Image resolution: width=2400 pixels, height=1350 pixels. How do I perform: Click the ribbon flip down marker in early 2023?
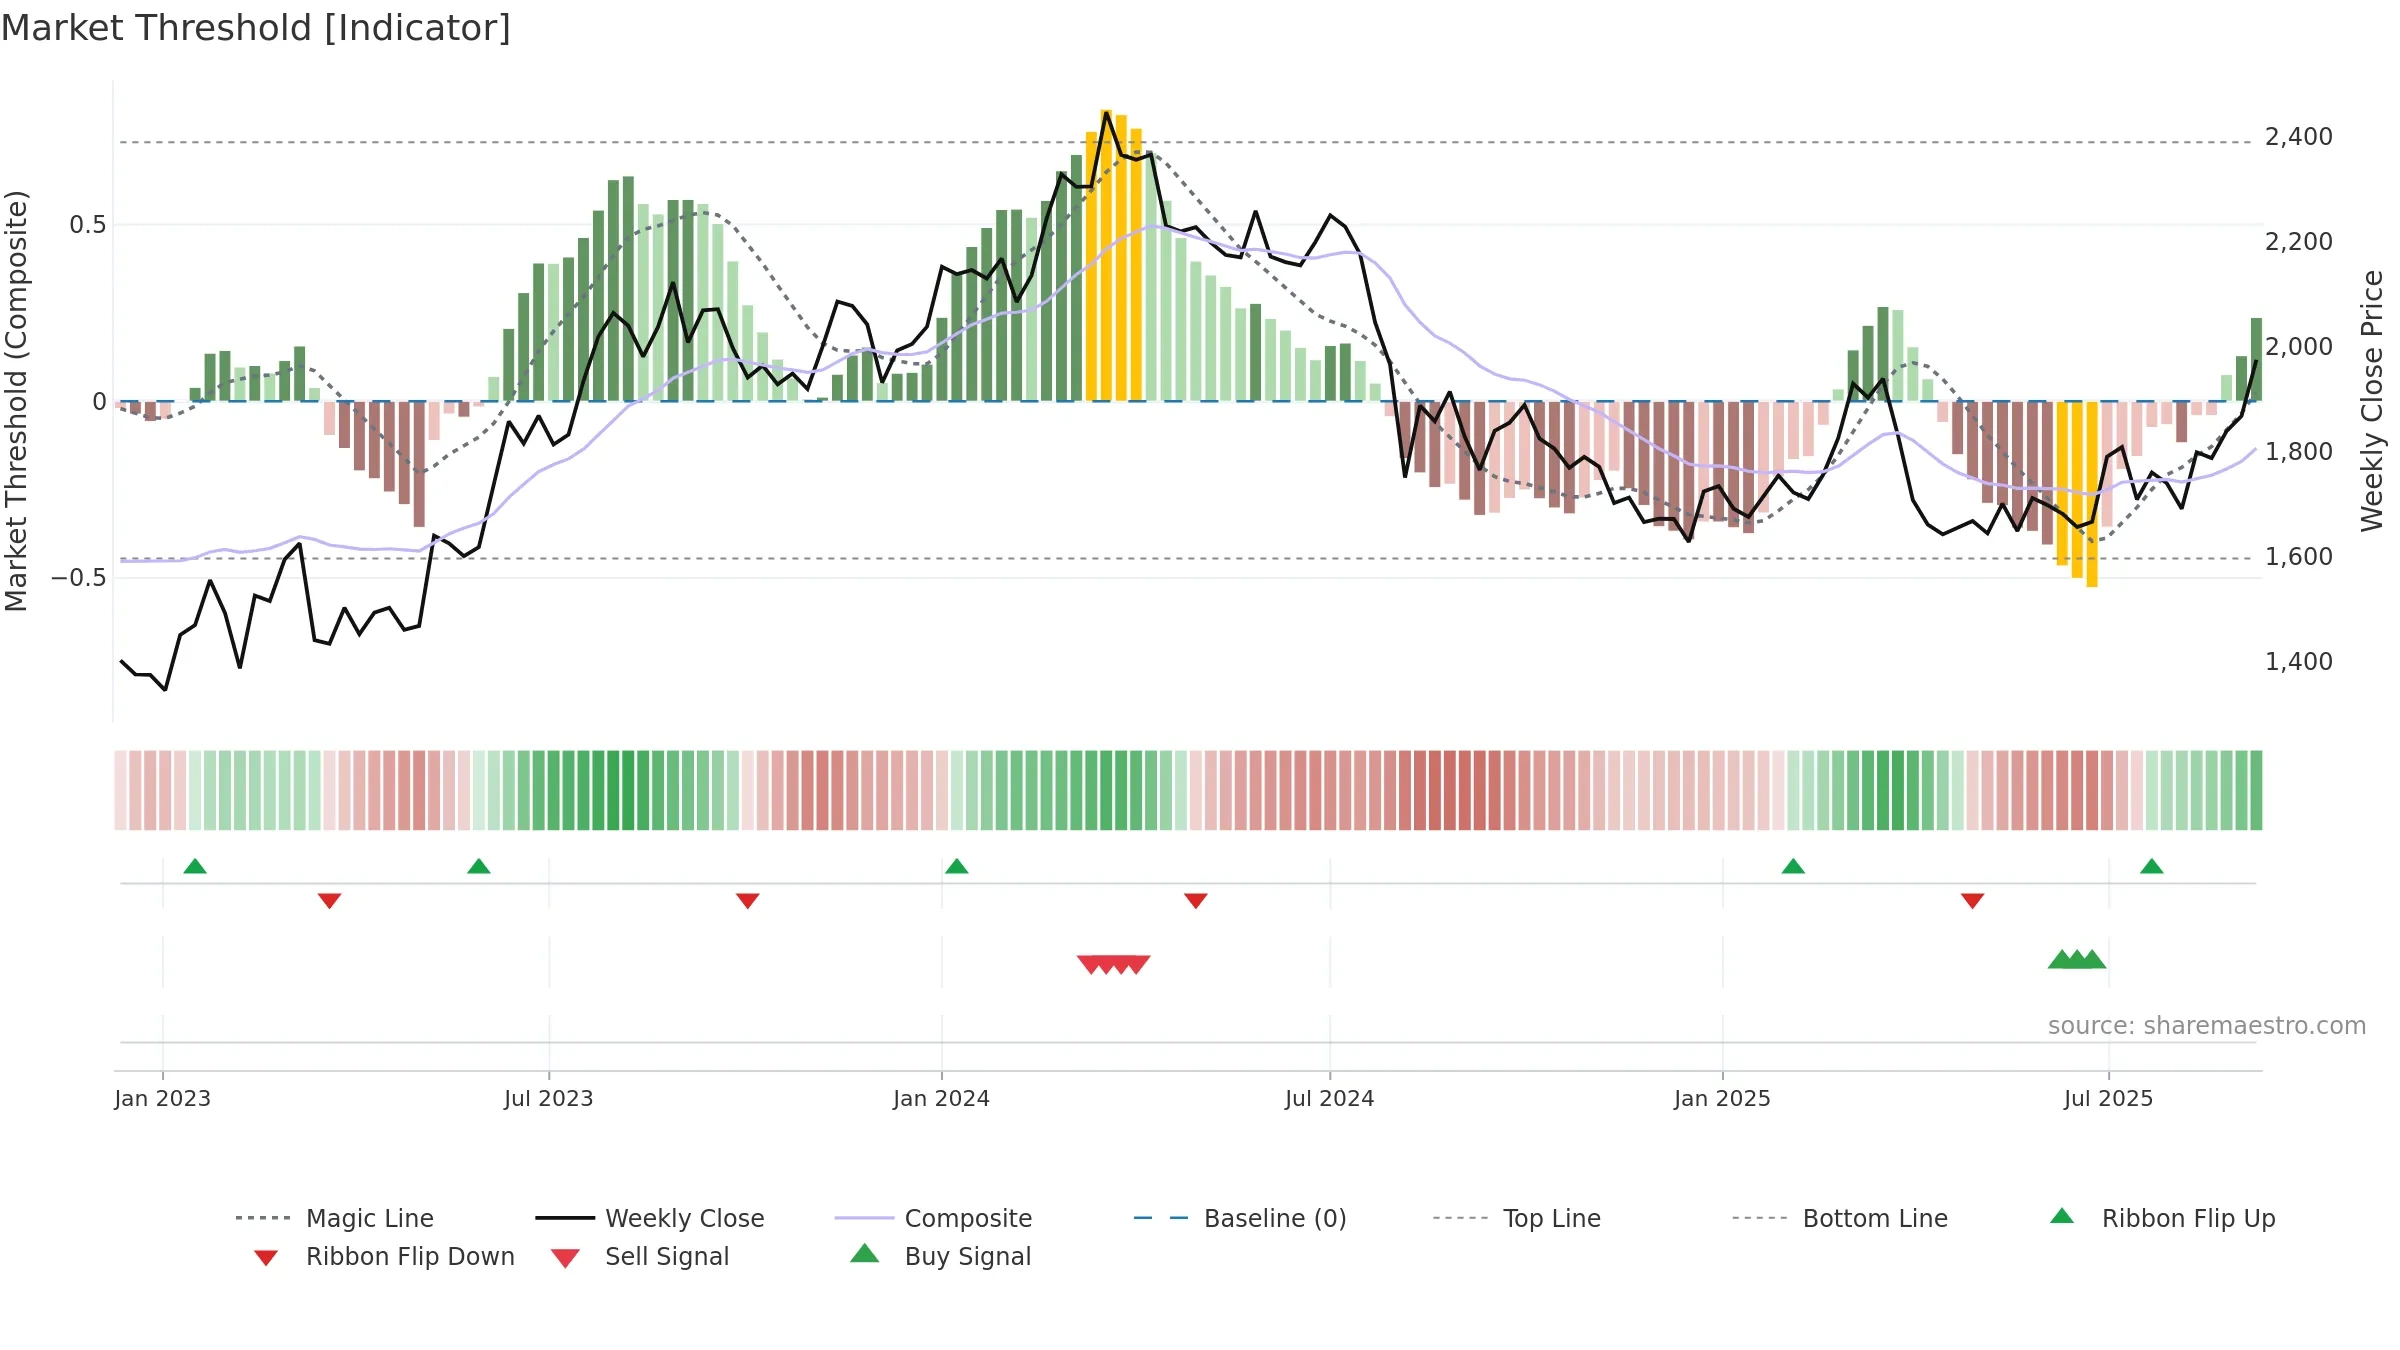click(330, 901)
